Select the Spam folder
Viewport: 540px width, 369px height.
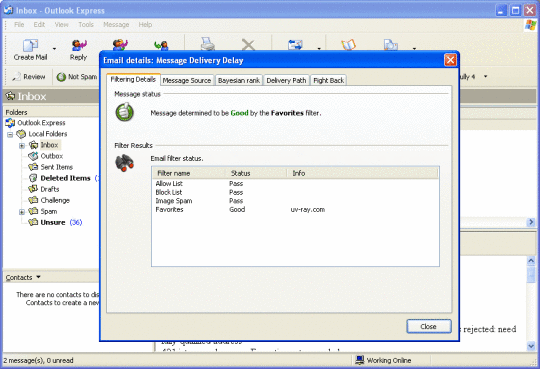coord(49,211)
